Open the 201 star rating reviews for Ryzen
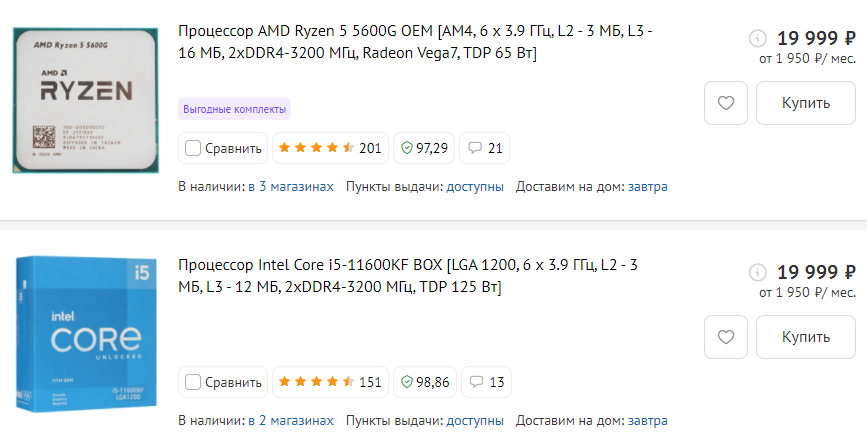 coord(329,149)
